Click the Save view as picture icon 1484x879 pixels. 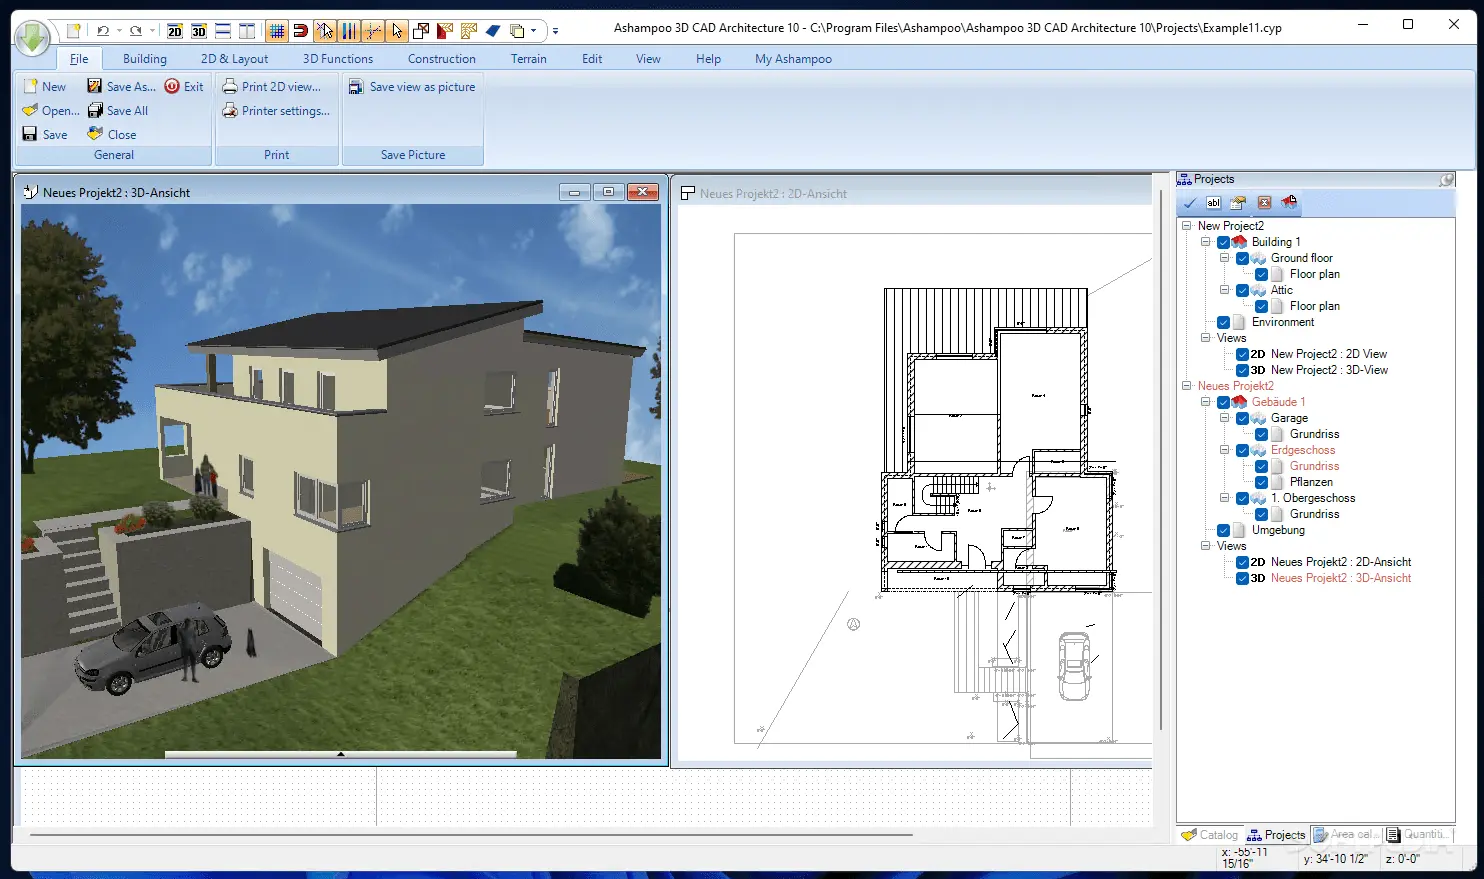click(x=356, y=87)
